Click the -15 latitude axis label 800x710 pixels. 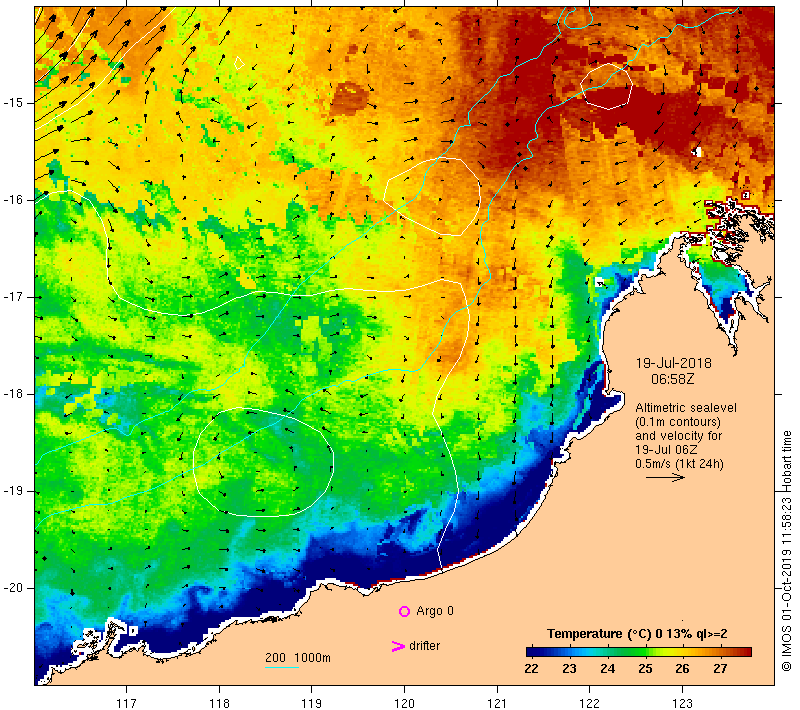(x=13, y=103)
